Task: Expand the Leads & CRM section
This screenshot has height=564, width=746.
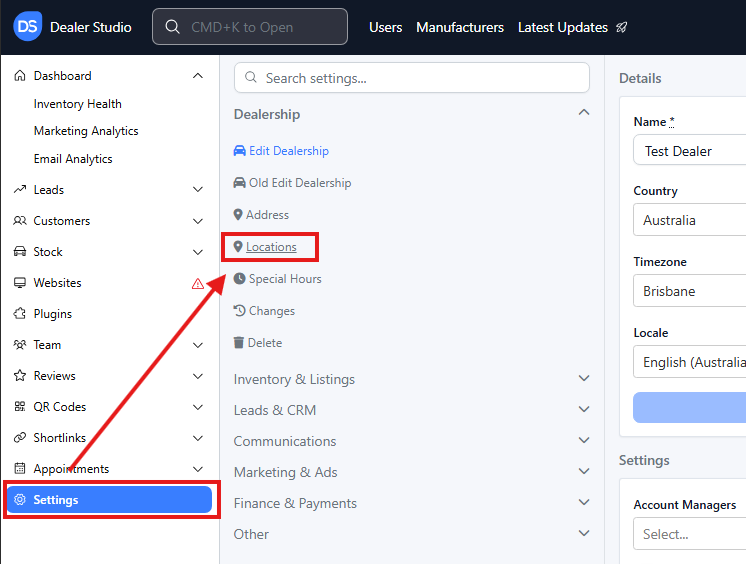Action: pos(584,410)
